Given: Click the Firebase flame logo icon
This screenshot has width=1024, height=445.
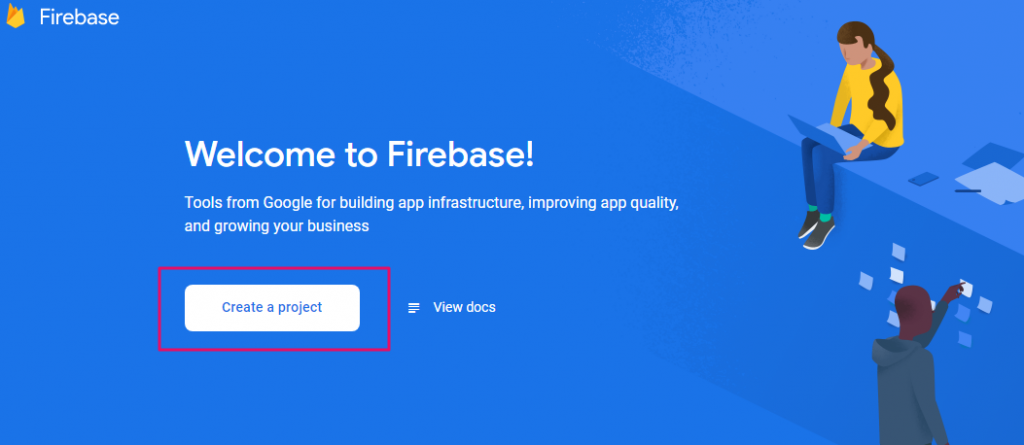Looking at the screenshot, I should [x=16, y=15].
